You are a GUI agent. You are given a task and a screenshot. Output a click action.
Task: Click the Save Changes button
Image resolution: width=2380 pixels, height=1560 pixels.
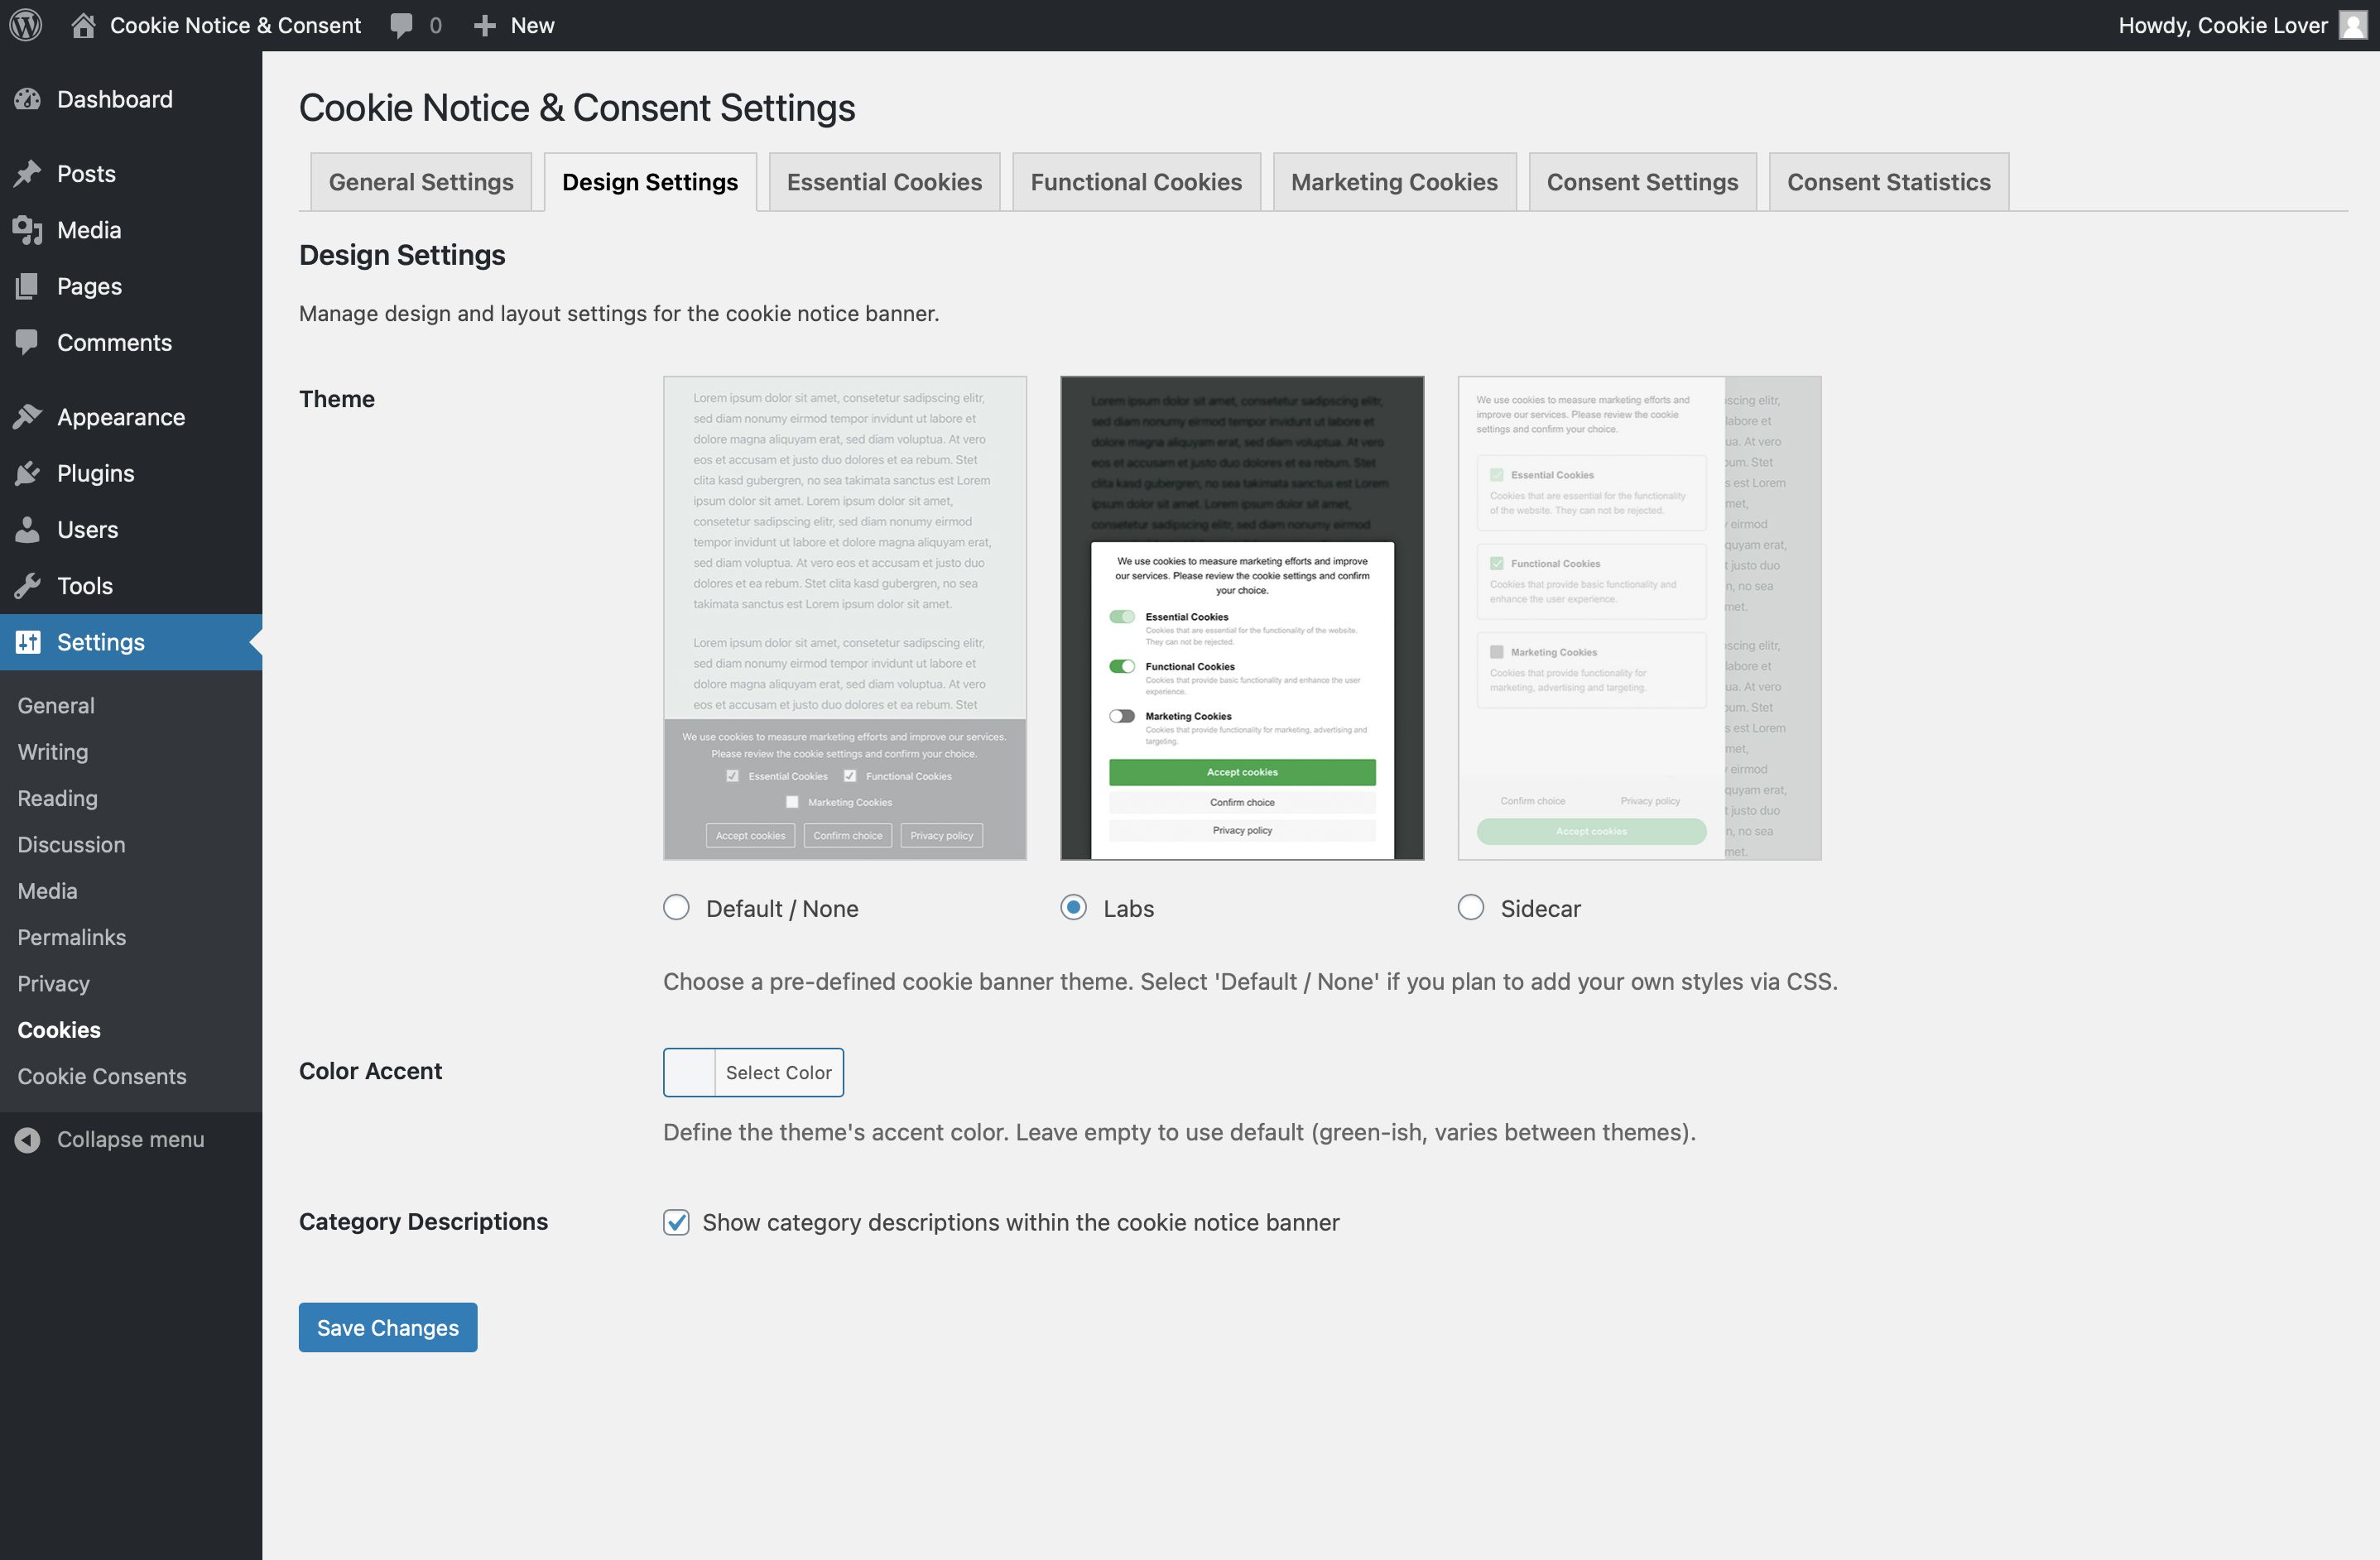388,1327
